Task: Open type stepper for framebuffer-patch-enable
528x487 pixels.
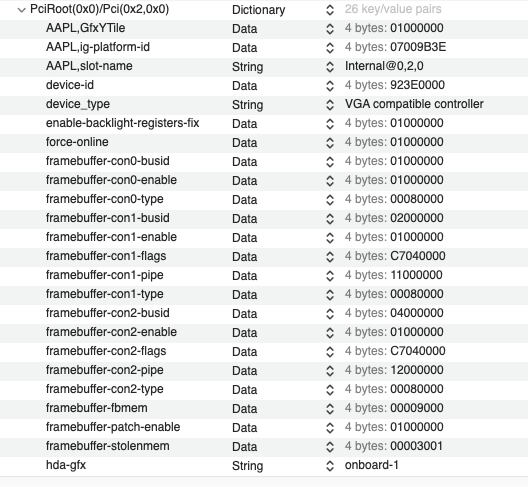Action: [x=330, y=428]
